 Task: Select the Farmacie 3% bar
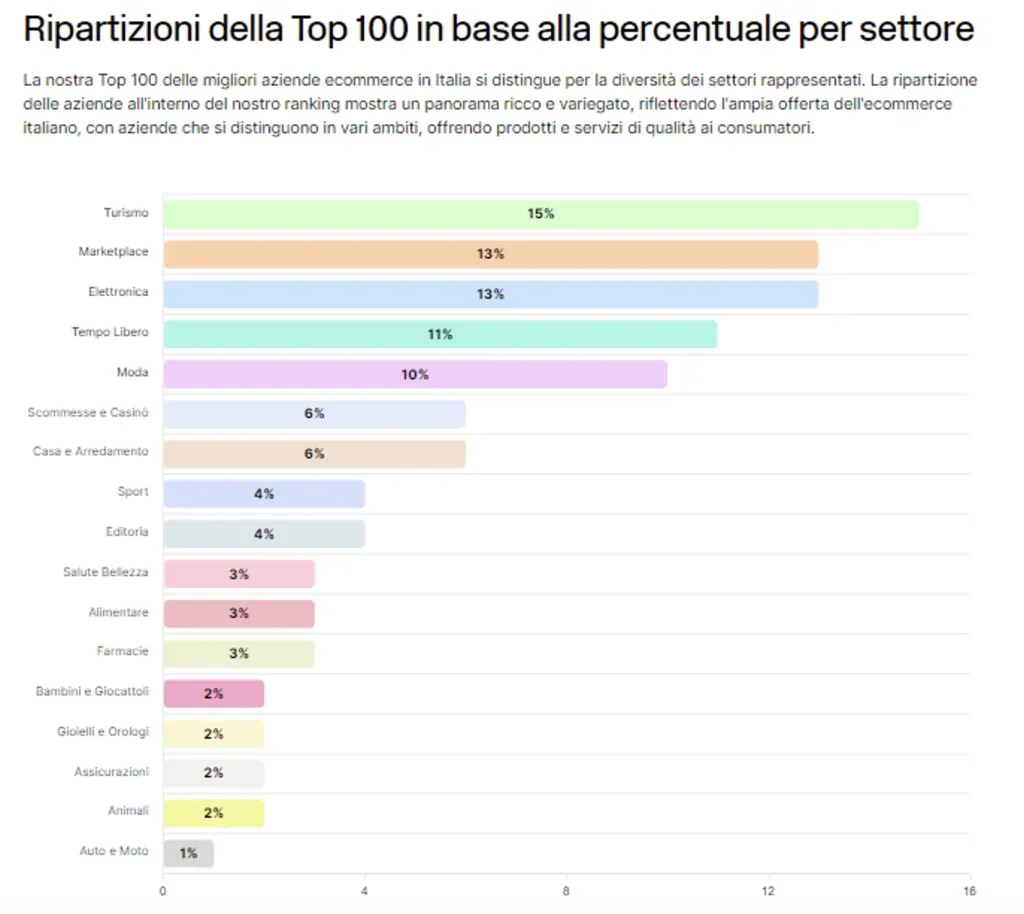click(239, 654)
